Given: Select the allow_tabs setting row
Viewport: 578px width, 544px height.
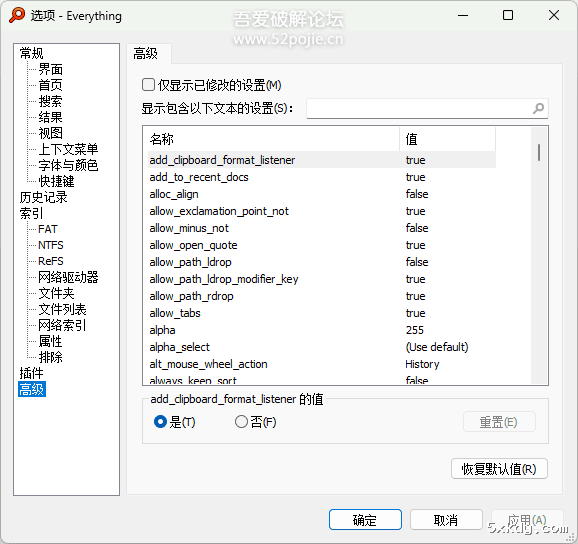Looking at the screenshot, I should (x=322, y=313).
